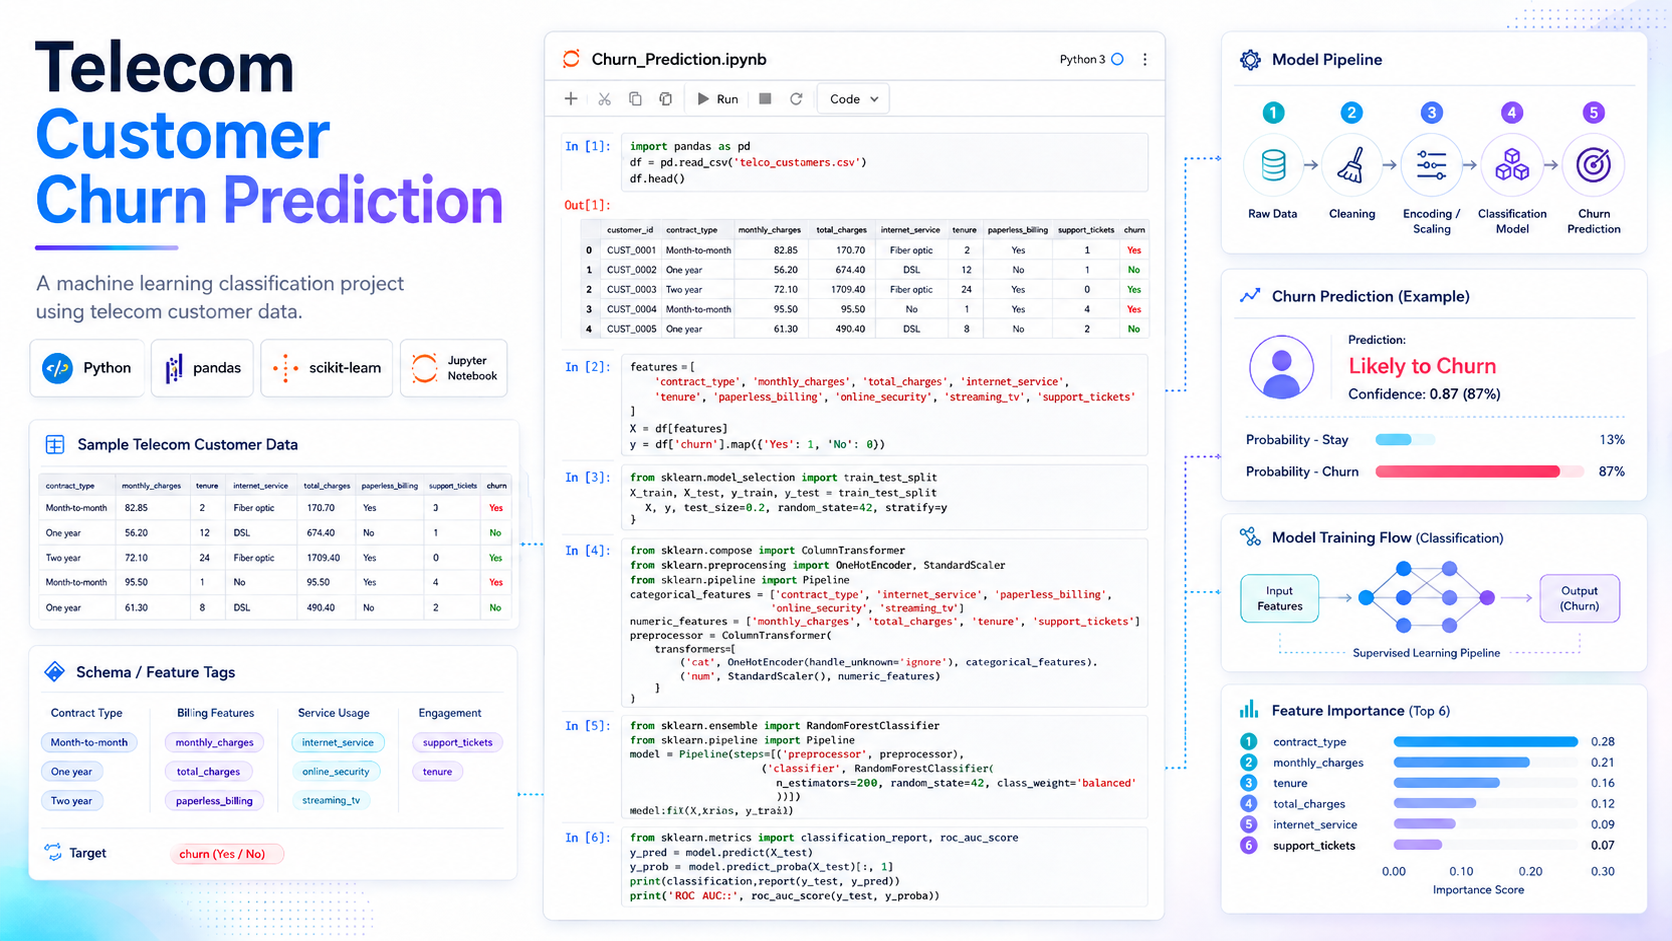The height and width of the screenshot is (941, 1672).
Task: Open the Code cell type dropdown
Action: point(853,99)
